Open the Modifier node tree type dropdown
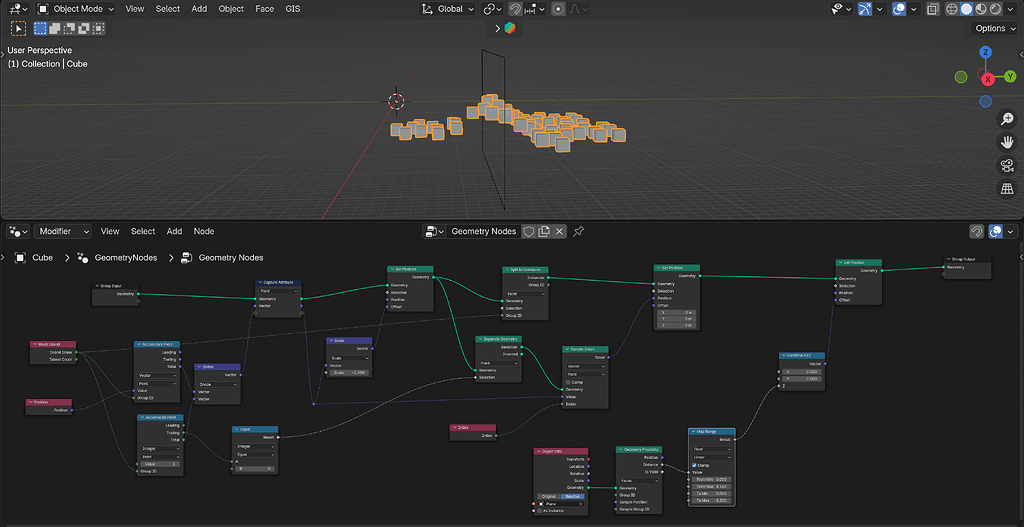 [63, 231]
